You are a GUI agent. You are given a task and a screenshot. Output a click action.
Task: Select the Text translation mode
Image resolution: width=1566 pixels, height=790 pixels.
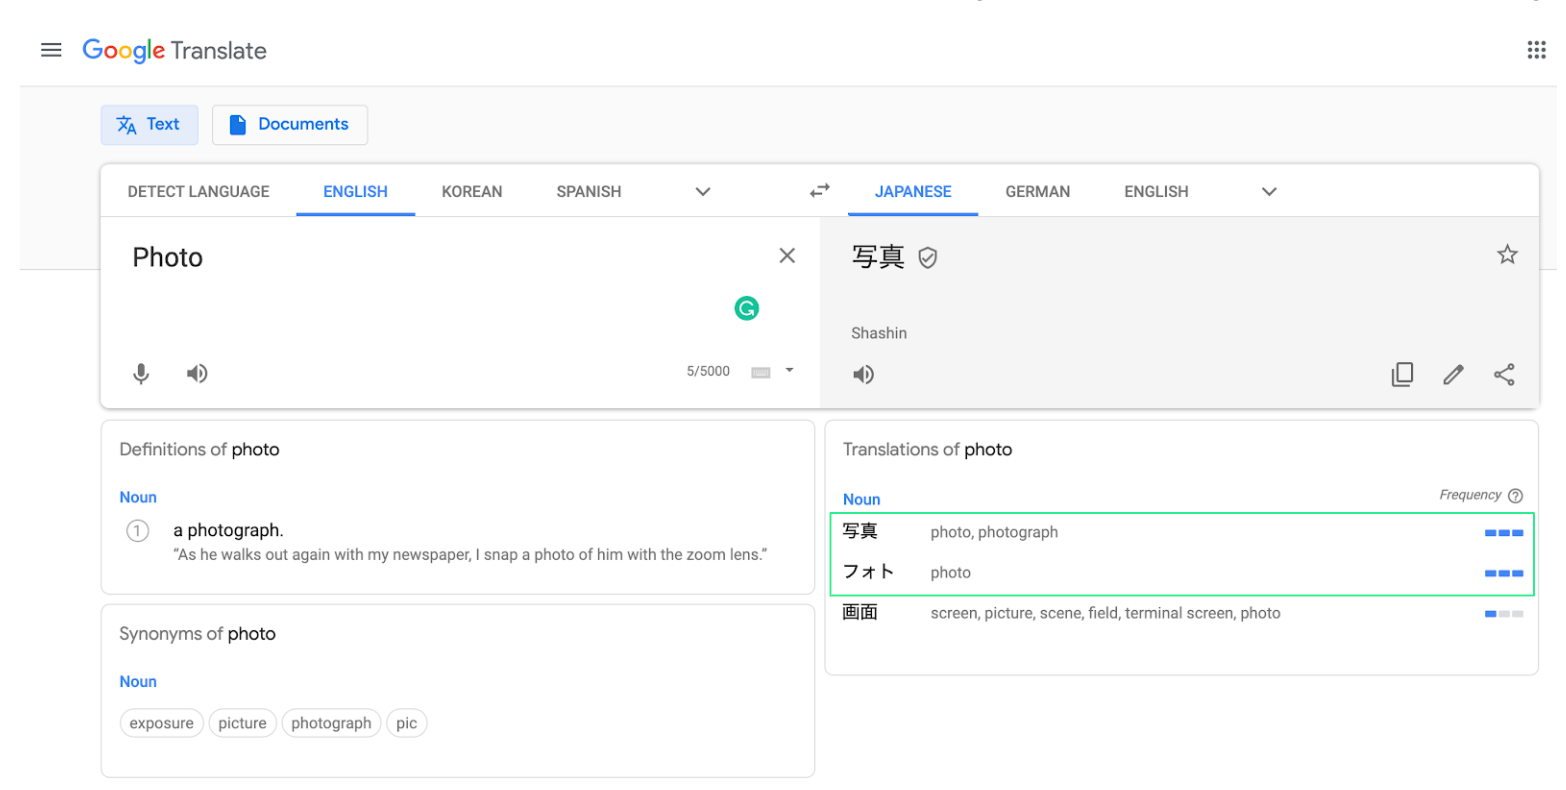(x=149, y=125)
